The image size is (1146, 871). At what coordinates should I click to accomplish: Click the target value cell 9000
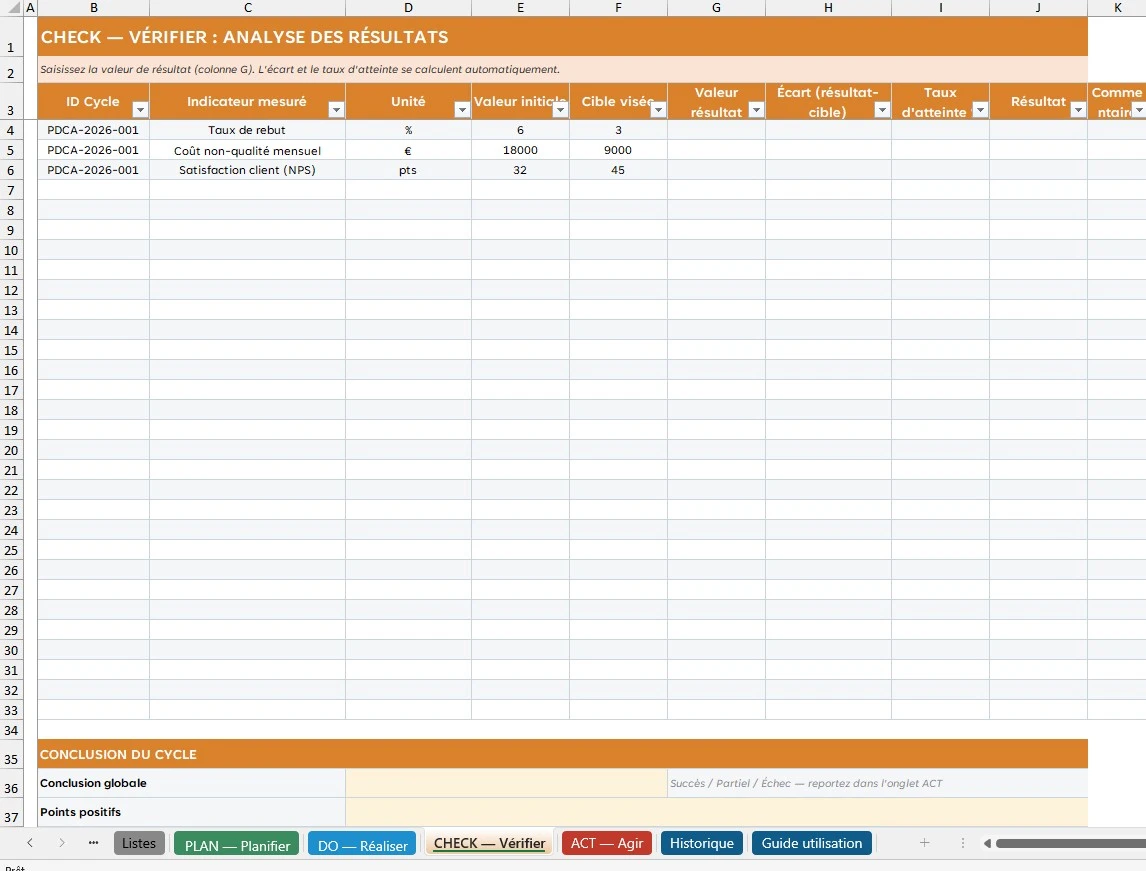click(x=618, y=151)
